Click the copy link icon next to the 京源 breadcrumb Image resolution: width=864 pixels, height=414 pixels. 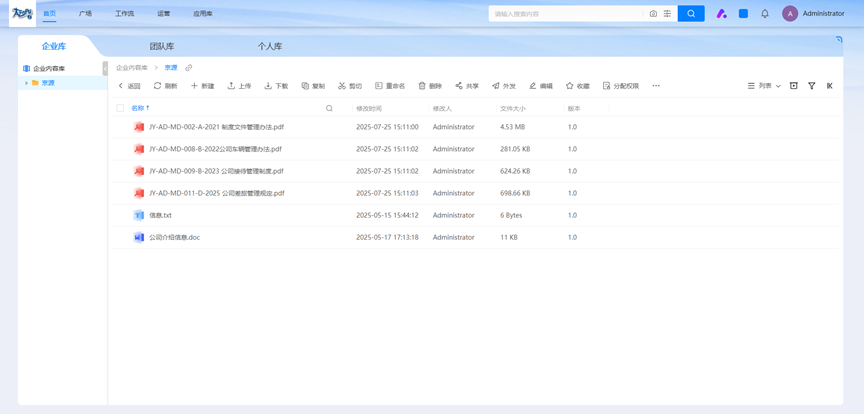coord(188,68)
